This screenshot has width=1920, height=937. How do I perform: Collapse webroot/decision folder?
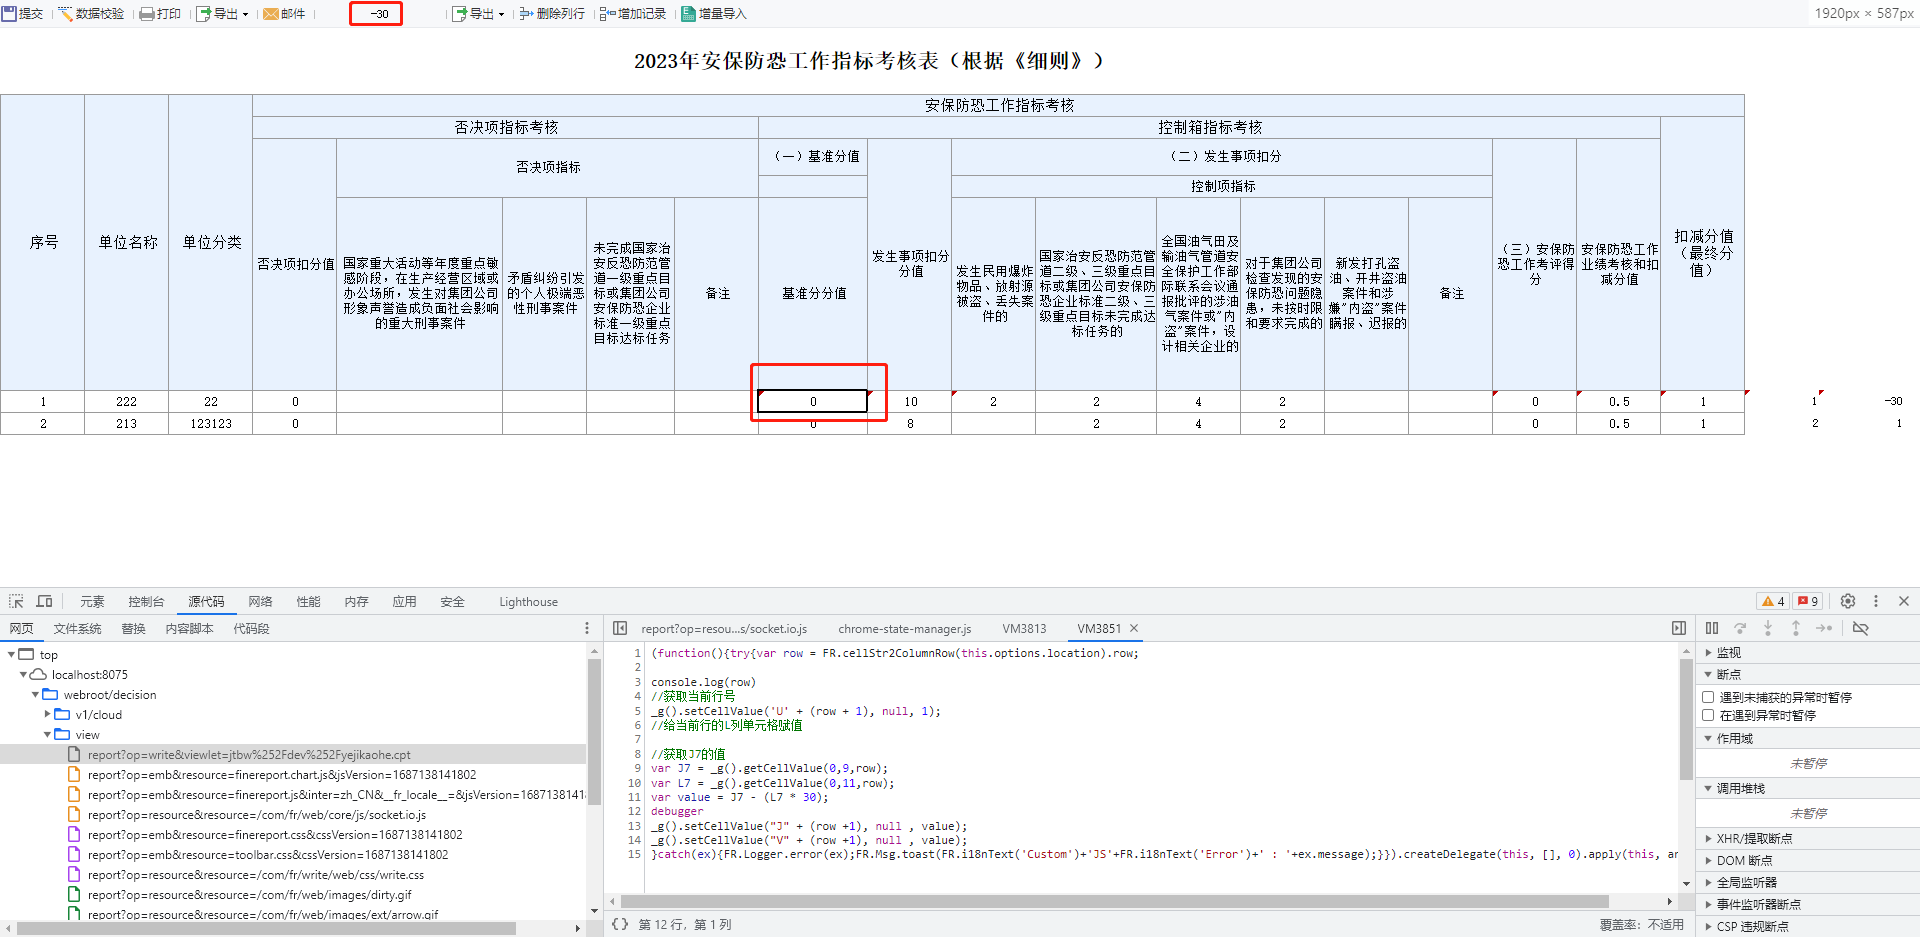[35, 694]
